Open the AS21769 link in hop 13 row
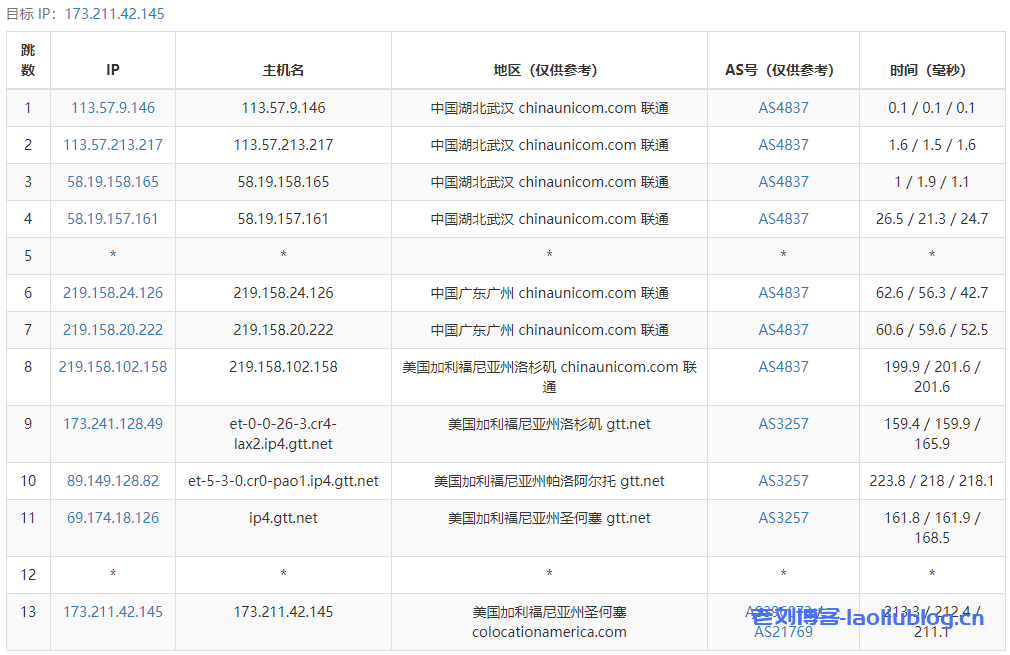 (783, 632)
